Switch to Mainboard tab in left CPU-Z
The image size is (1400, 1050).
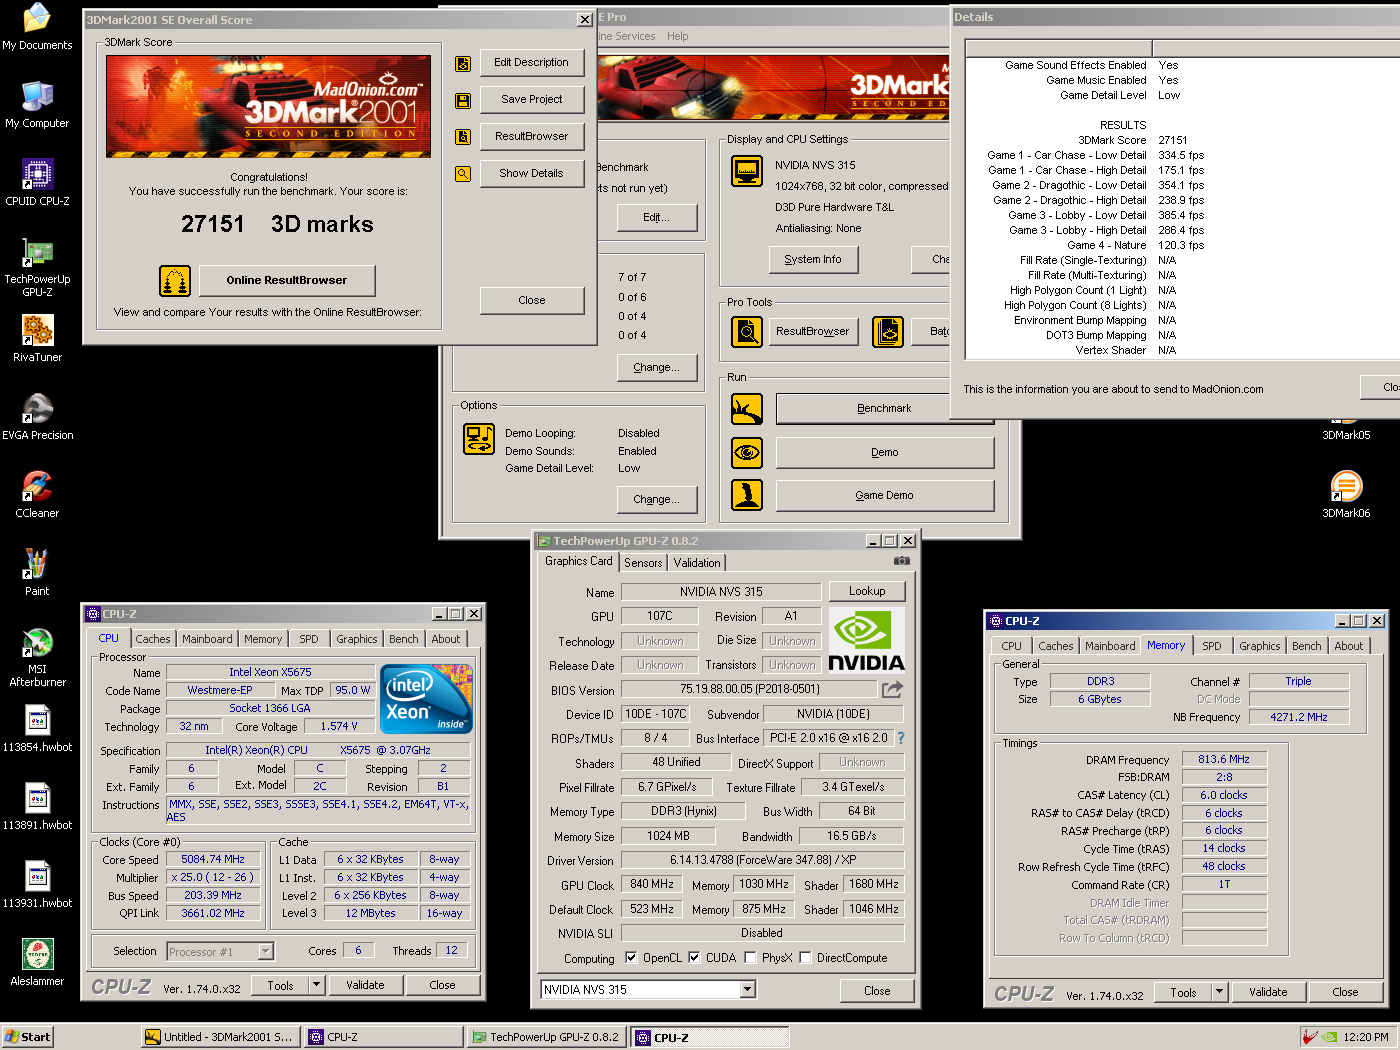point(207,639)
